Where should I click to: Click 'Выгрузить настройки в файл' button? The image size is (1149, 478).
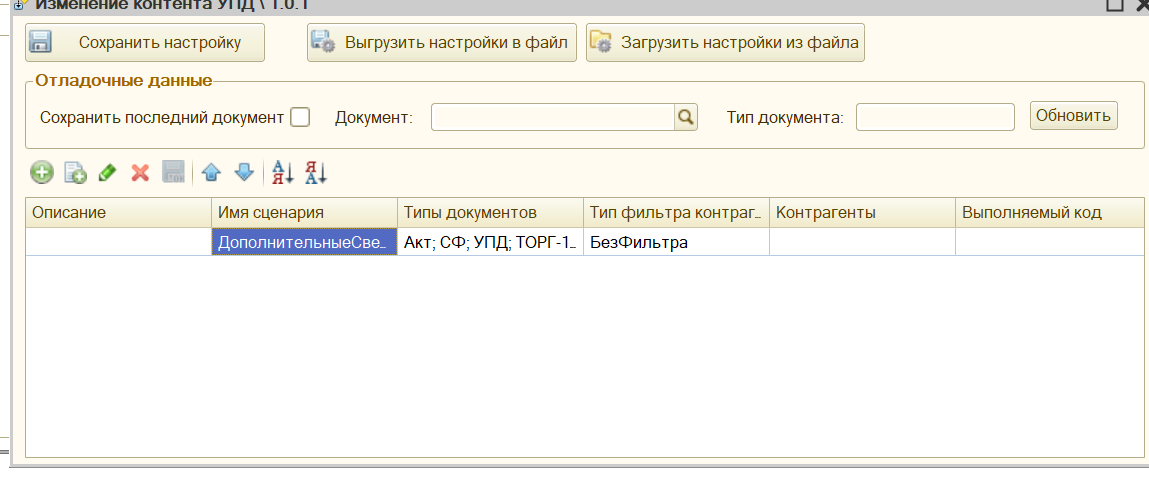point(441,43)
